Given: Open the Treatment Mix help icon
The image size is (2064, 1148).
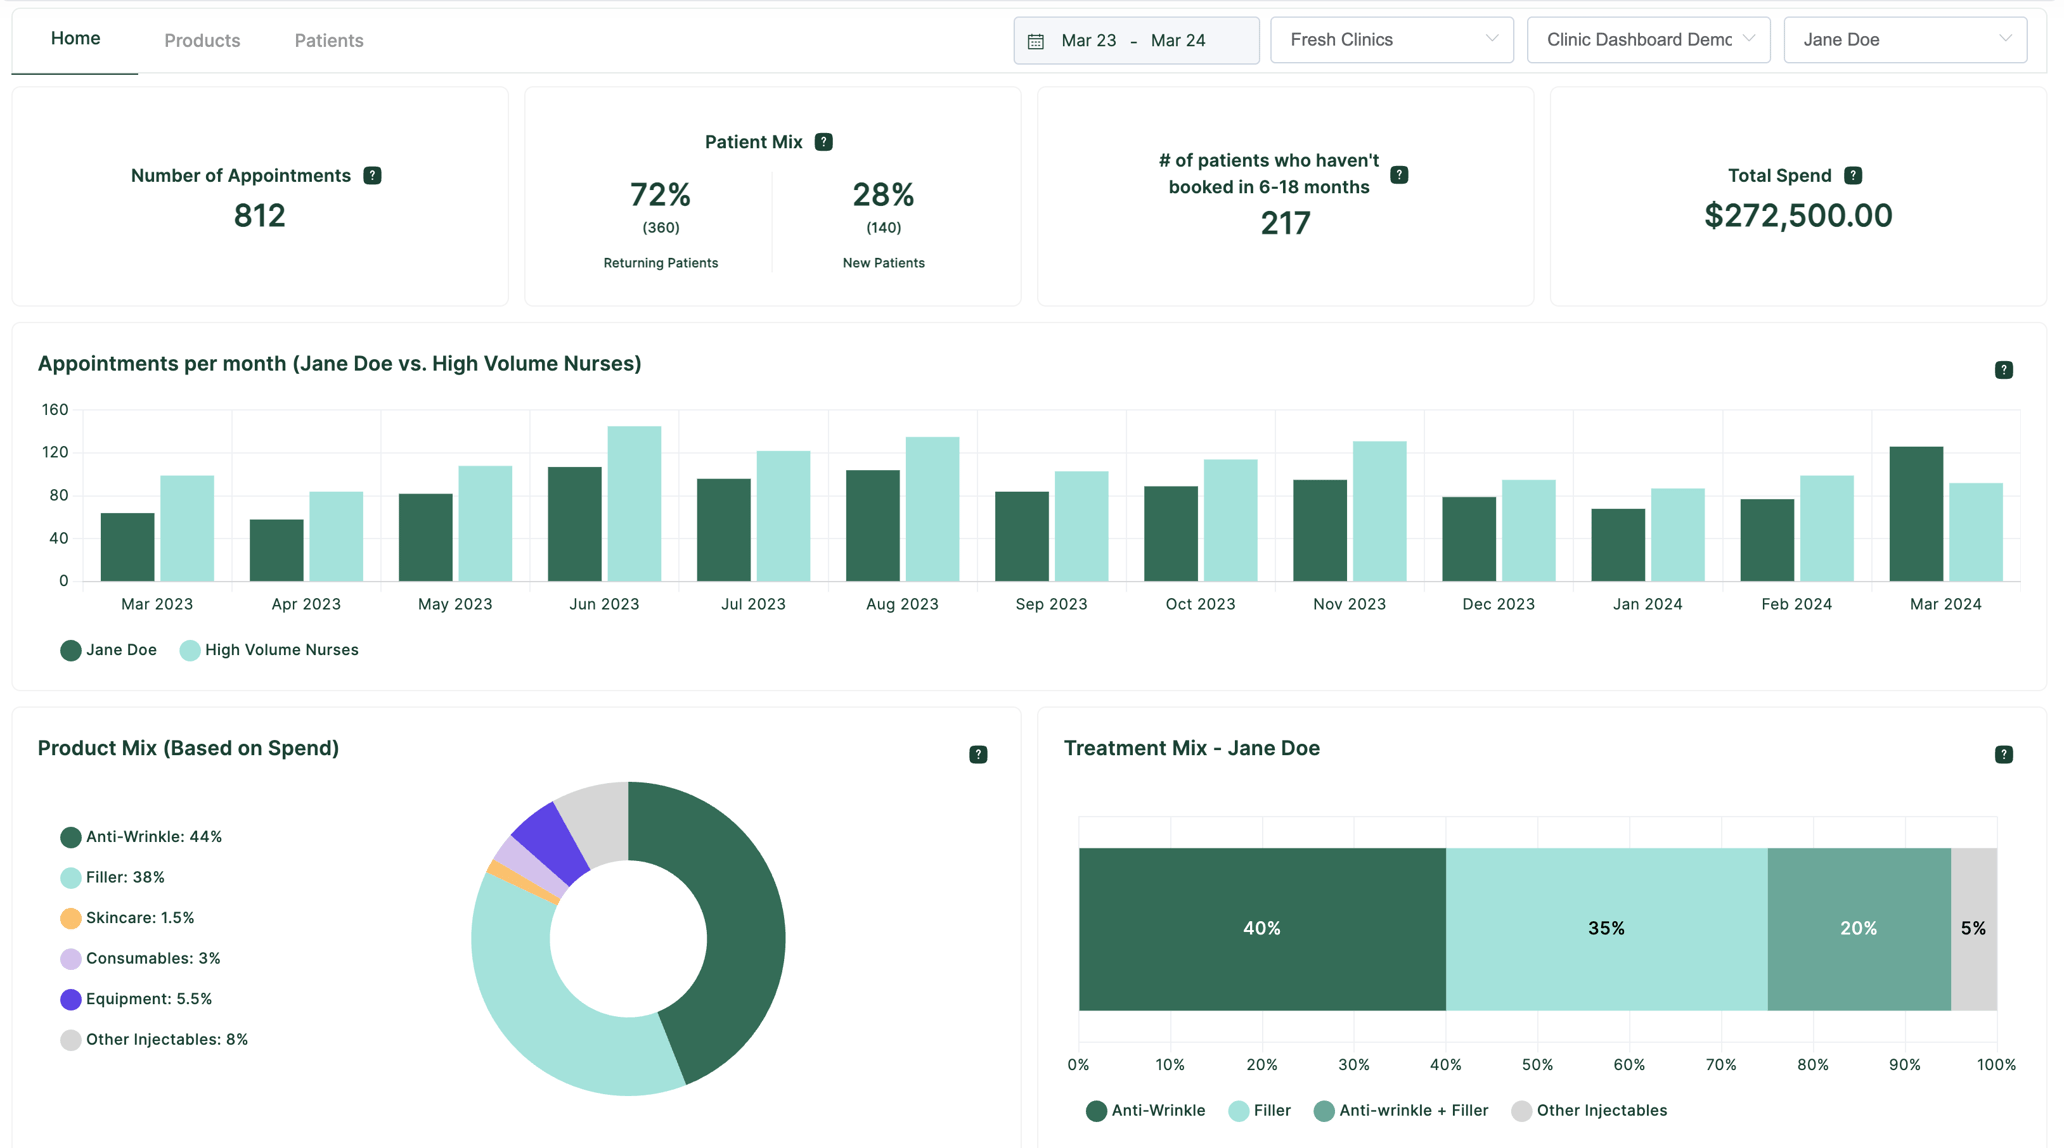Looking at the screenshot, I should (2003, 754).
